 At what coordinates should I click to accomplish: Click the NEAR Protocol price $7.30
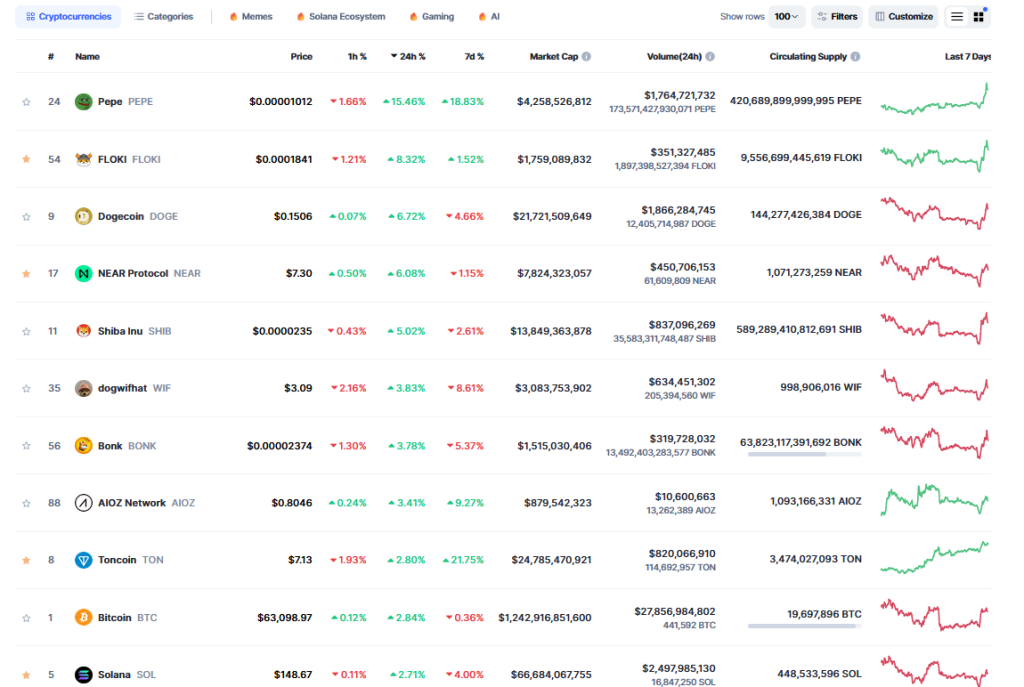(299, 274)
